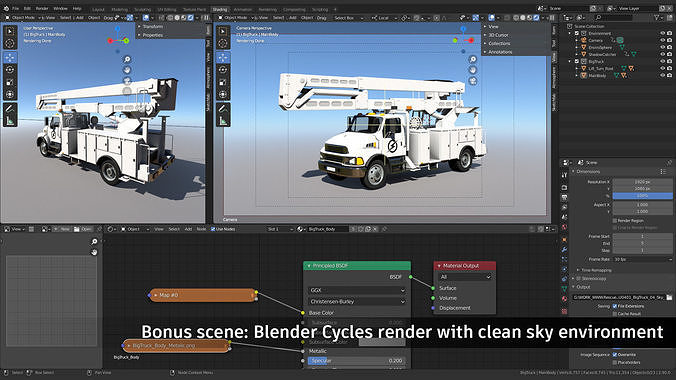Activate Move tool in User Perspective viewport

click(10, 57)
